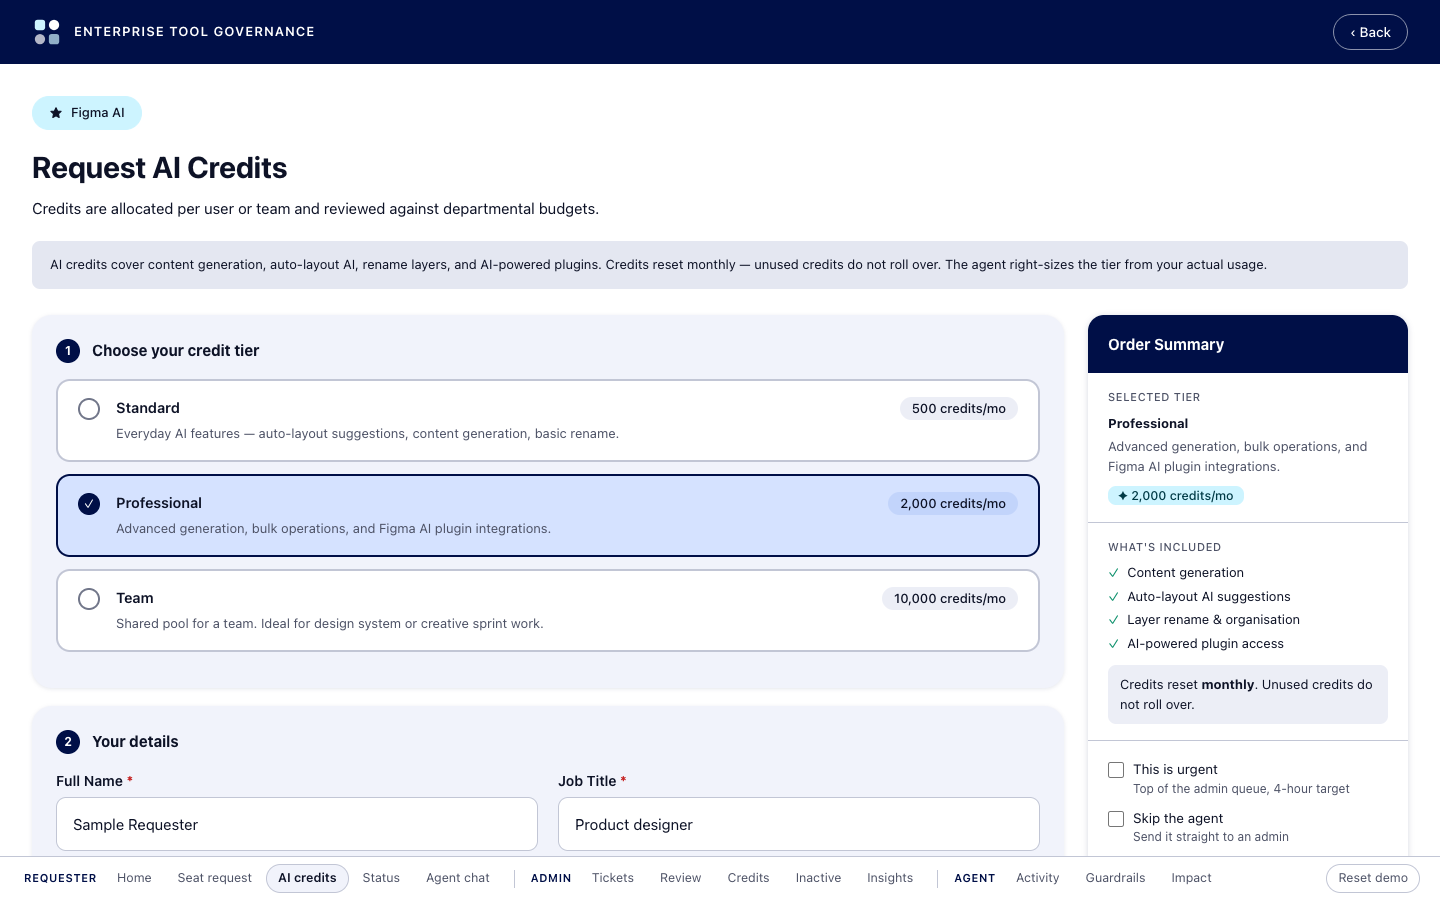This screenshot has width=1440, height=900.
Task: Choose the Team tier radio button
Action: point(89,599)
